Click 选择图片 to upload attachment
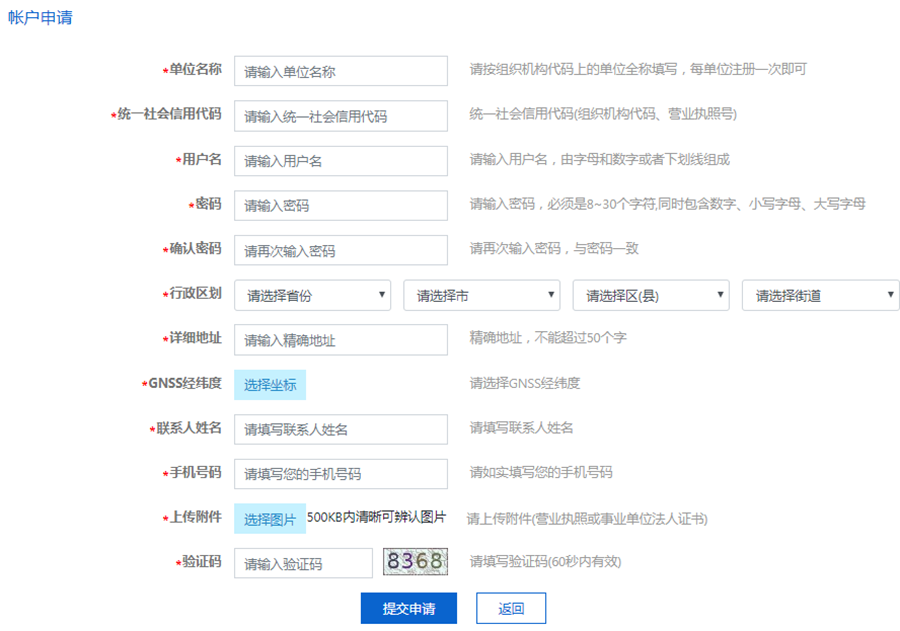Viewport: 900px width, 631px height. [x=270, y=519]
